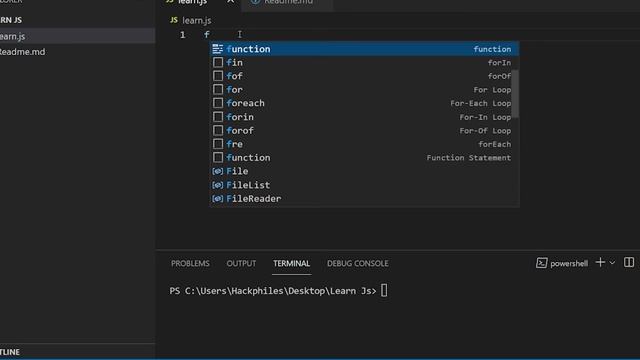Click the variable icon beside FileList

218,185
